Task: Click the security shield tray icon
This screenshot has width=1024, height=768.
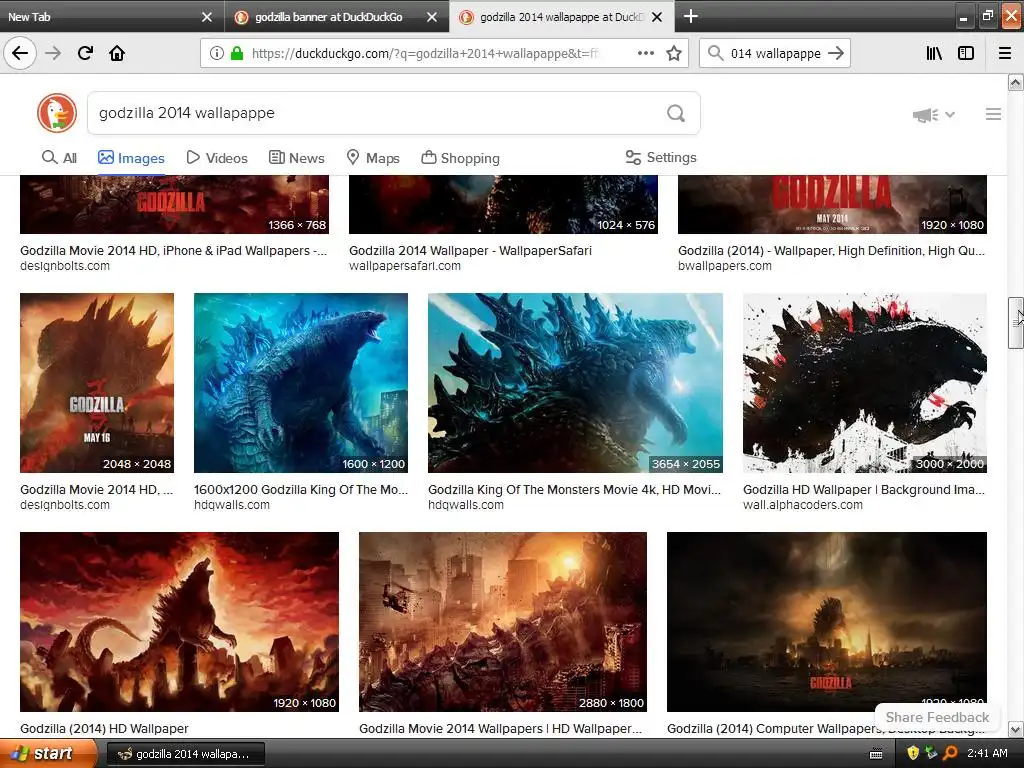Action: (x=913, y=753)
